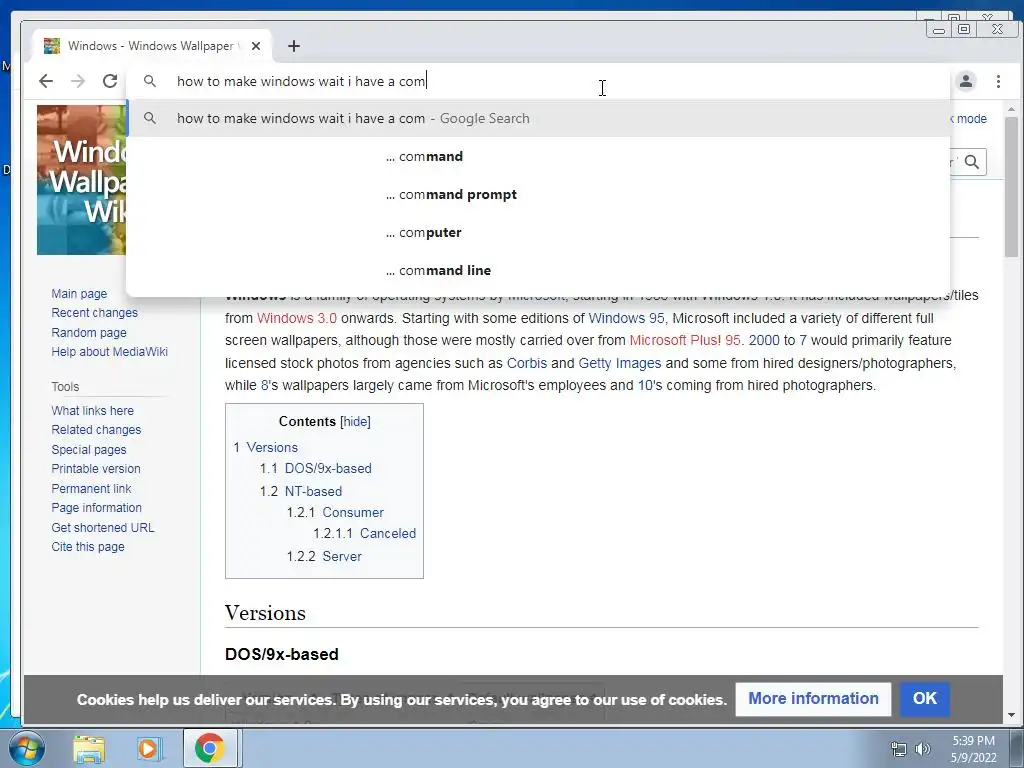Viewport: 1024px width, 768px height.
Task: Open Page information link
Action: (x=97, y=507)
